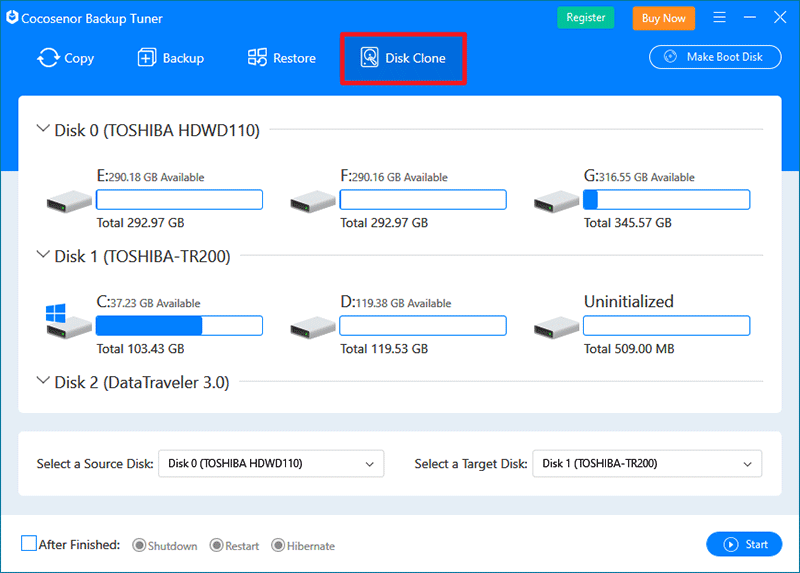Click the Restore grid icon
800x573 pixels.
[x=257, y=58]
